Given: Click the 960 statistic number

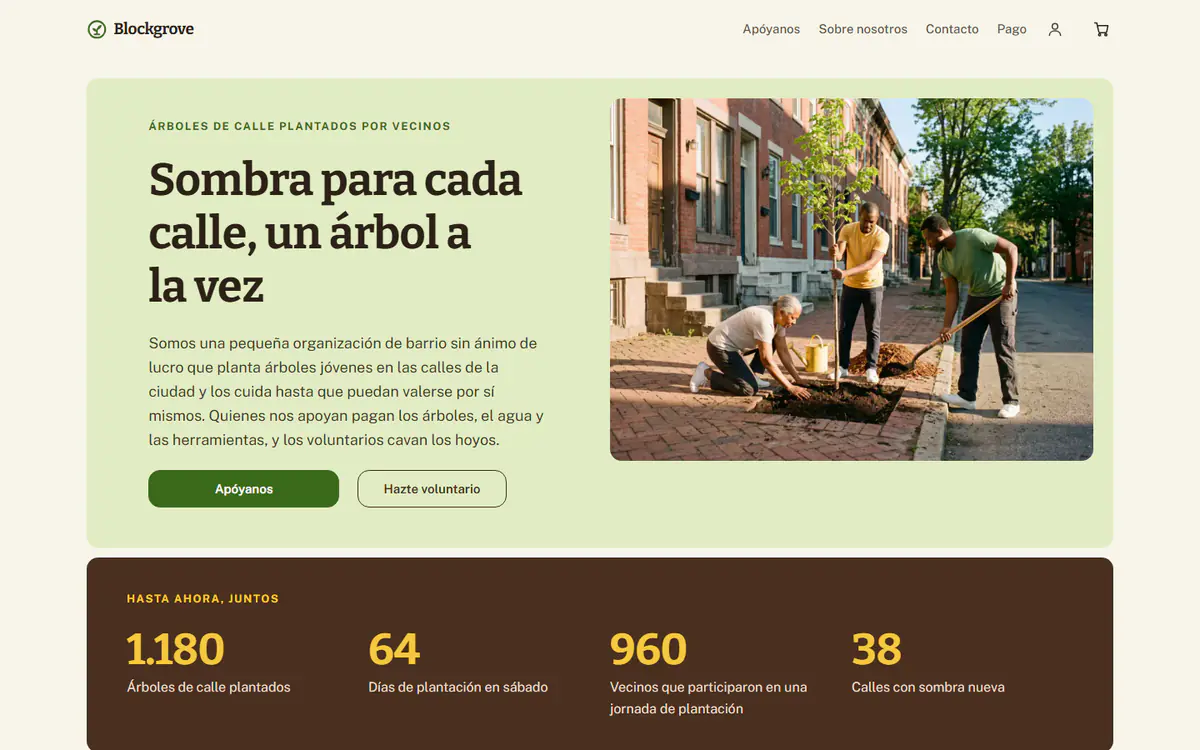Looking at the screenshot, I should [648, 649].
